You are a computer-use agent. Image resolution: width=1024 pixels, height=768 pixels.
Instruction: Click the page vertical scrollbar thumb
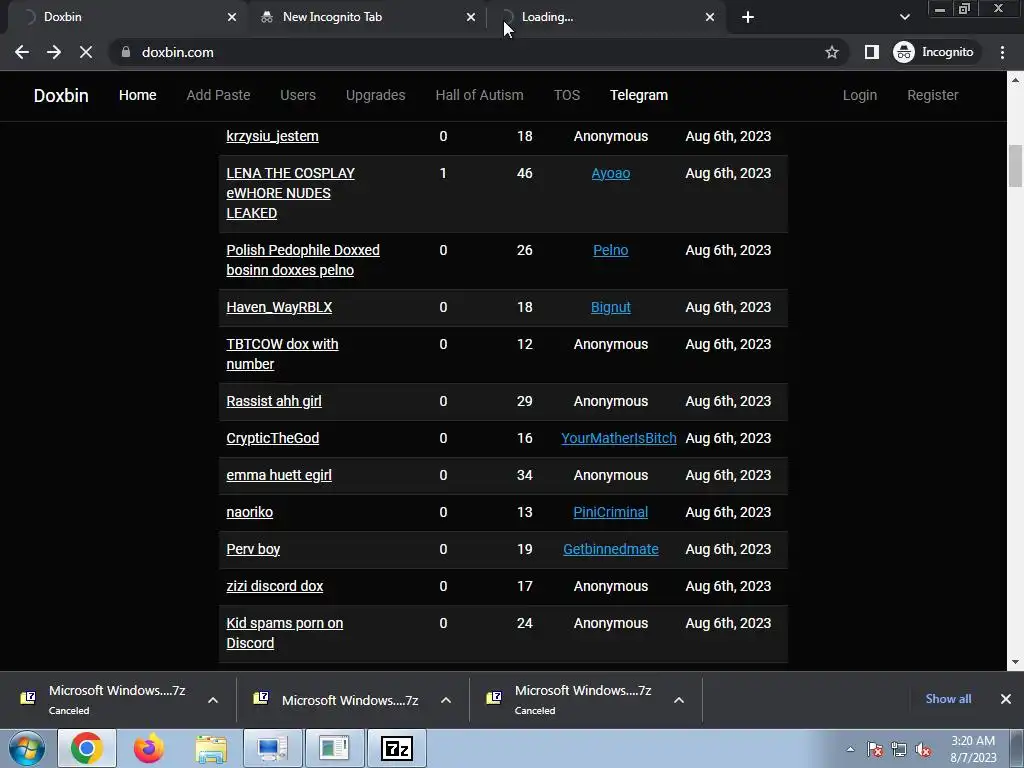[x=1015, y=166]
